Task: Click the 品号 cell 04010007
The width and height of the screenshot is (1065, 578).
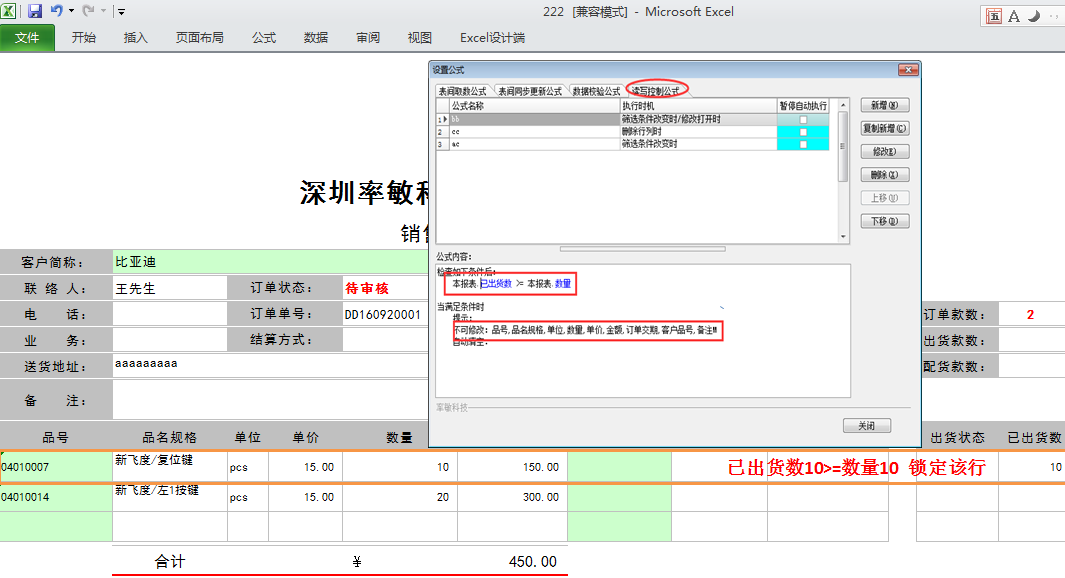Action: [x=56, y=467]
